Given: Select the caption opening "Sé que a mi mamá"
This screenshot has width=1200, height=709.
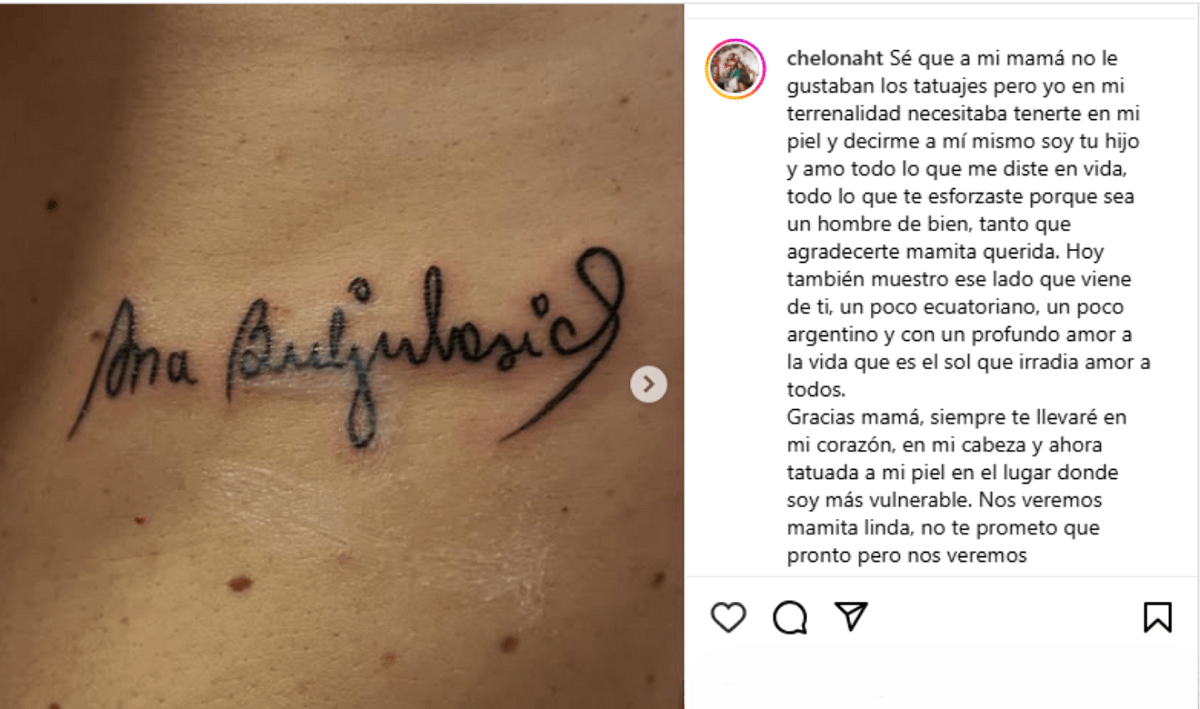Looking at the screenshot, I should (959, 58).
